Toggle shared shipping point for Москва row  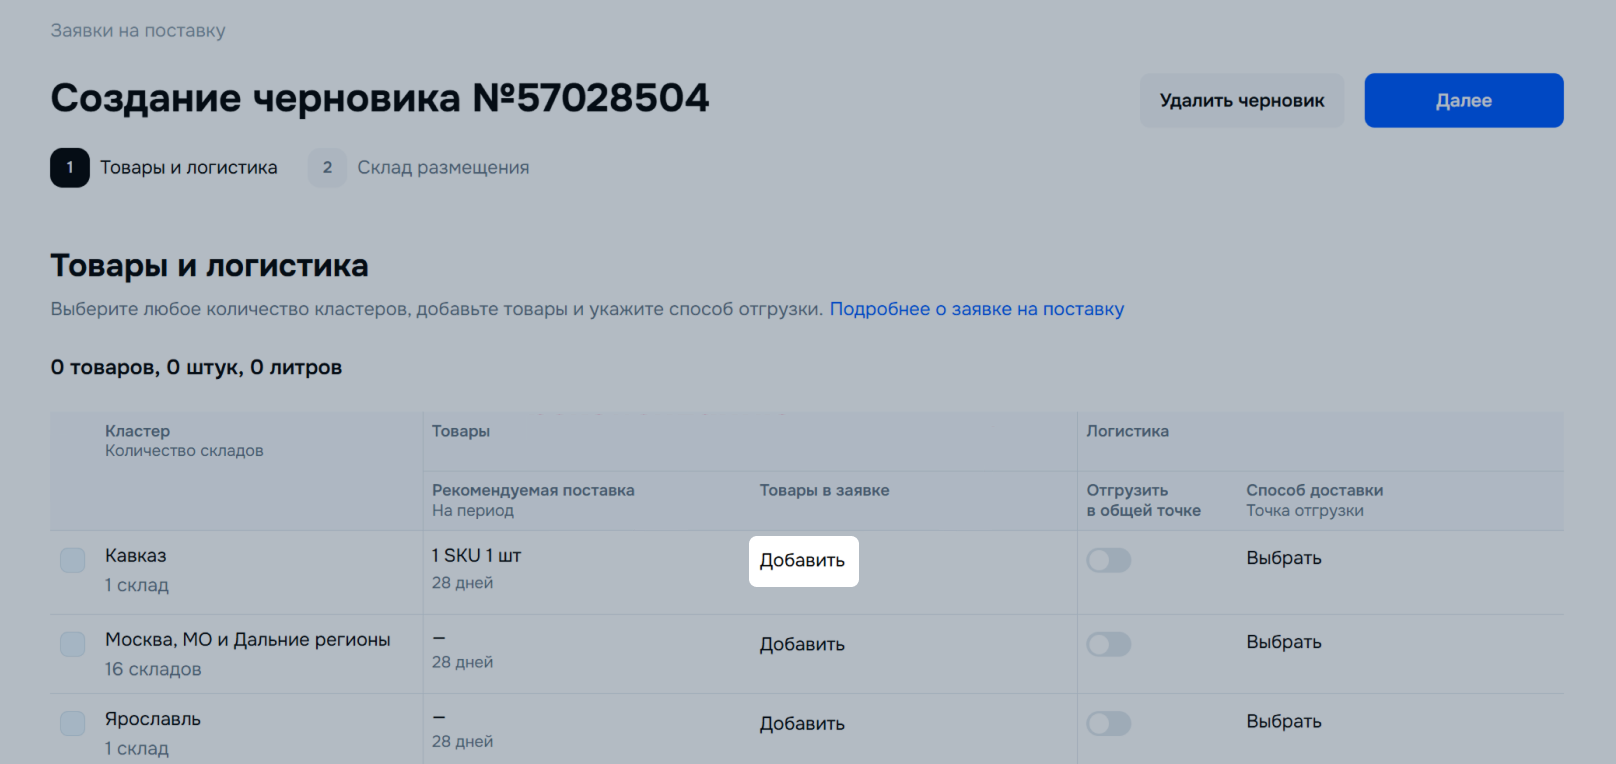pyautogui.click(x=1109, y=644)
